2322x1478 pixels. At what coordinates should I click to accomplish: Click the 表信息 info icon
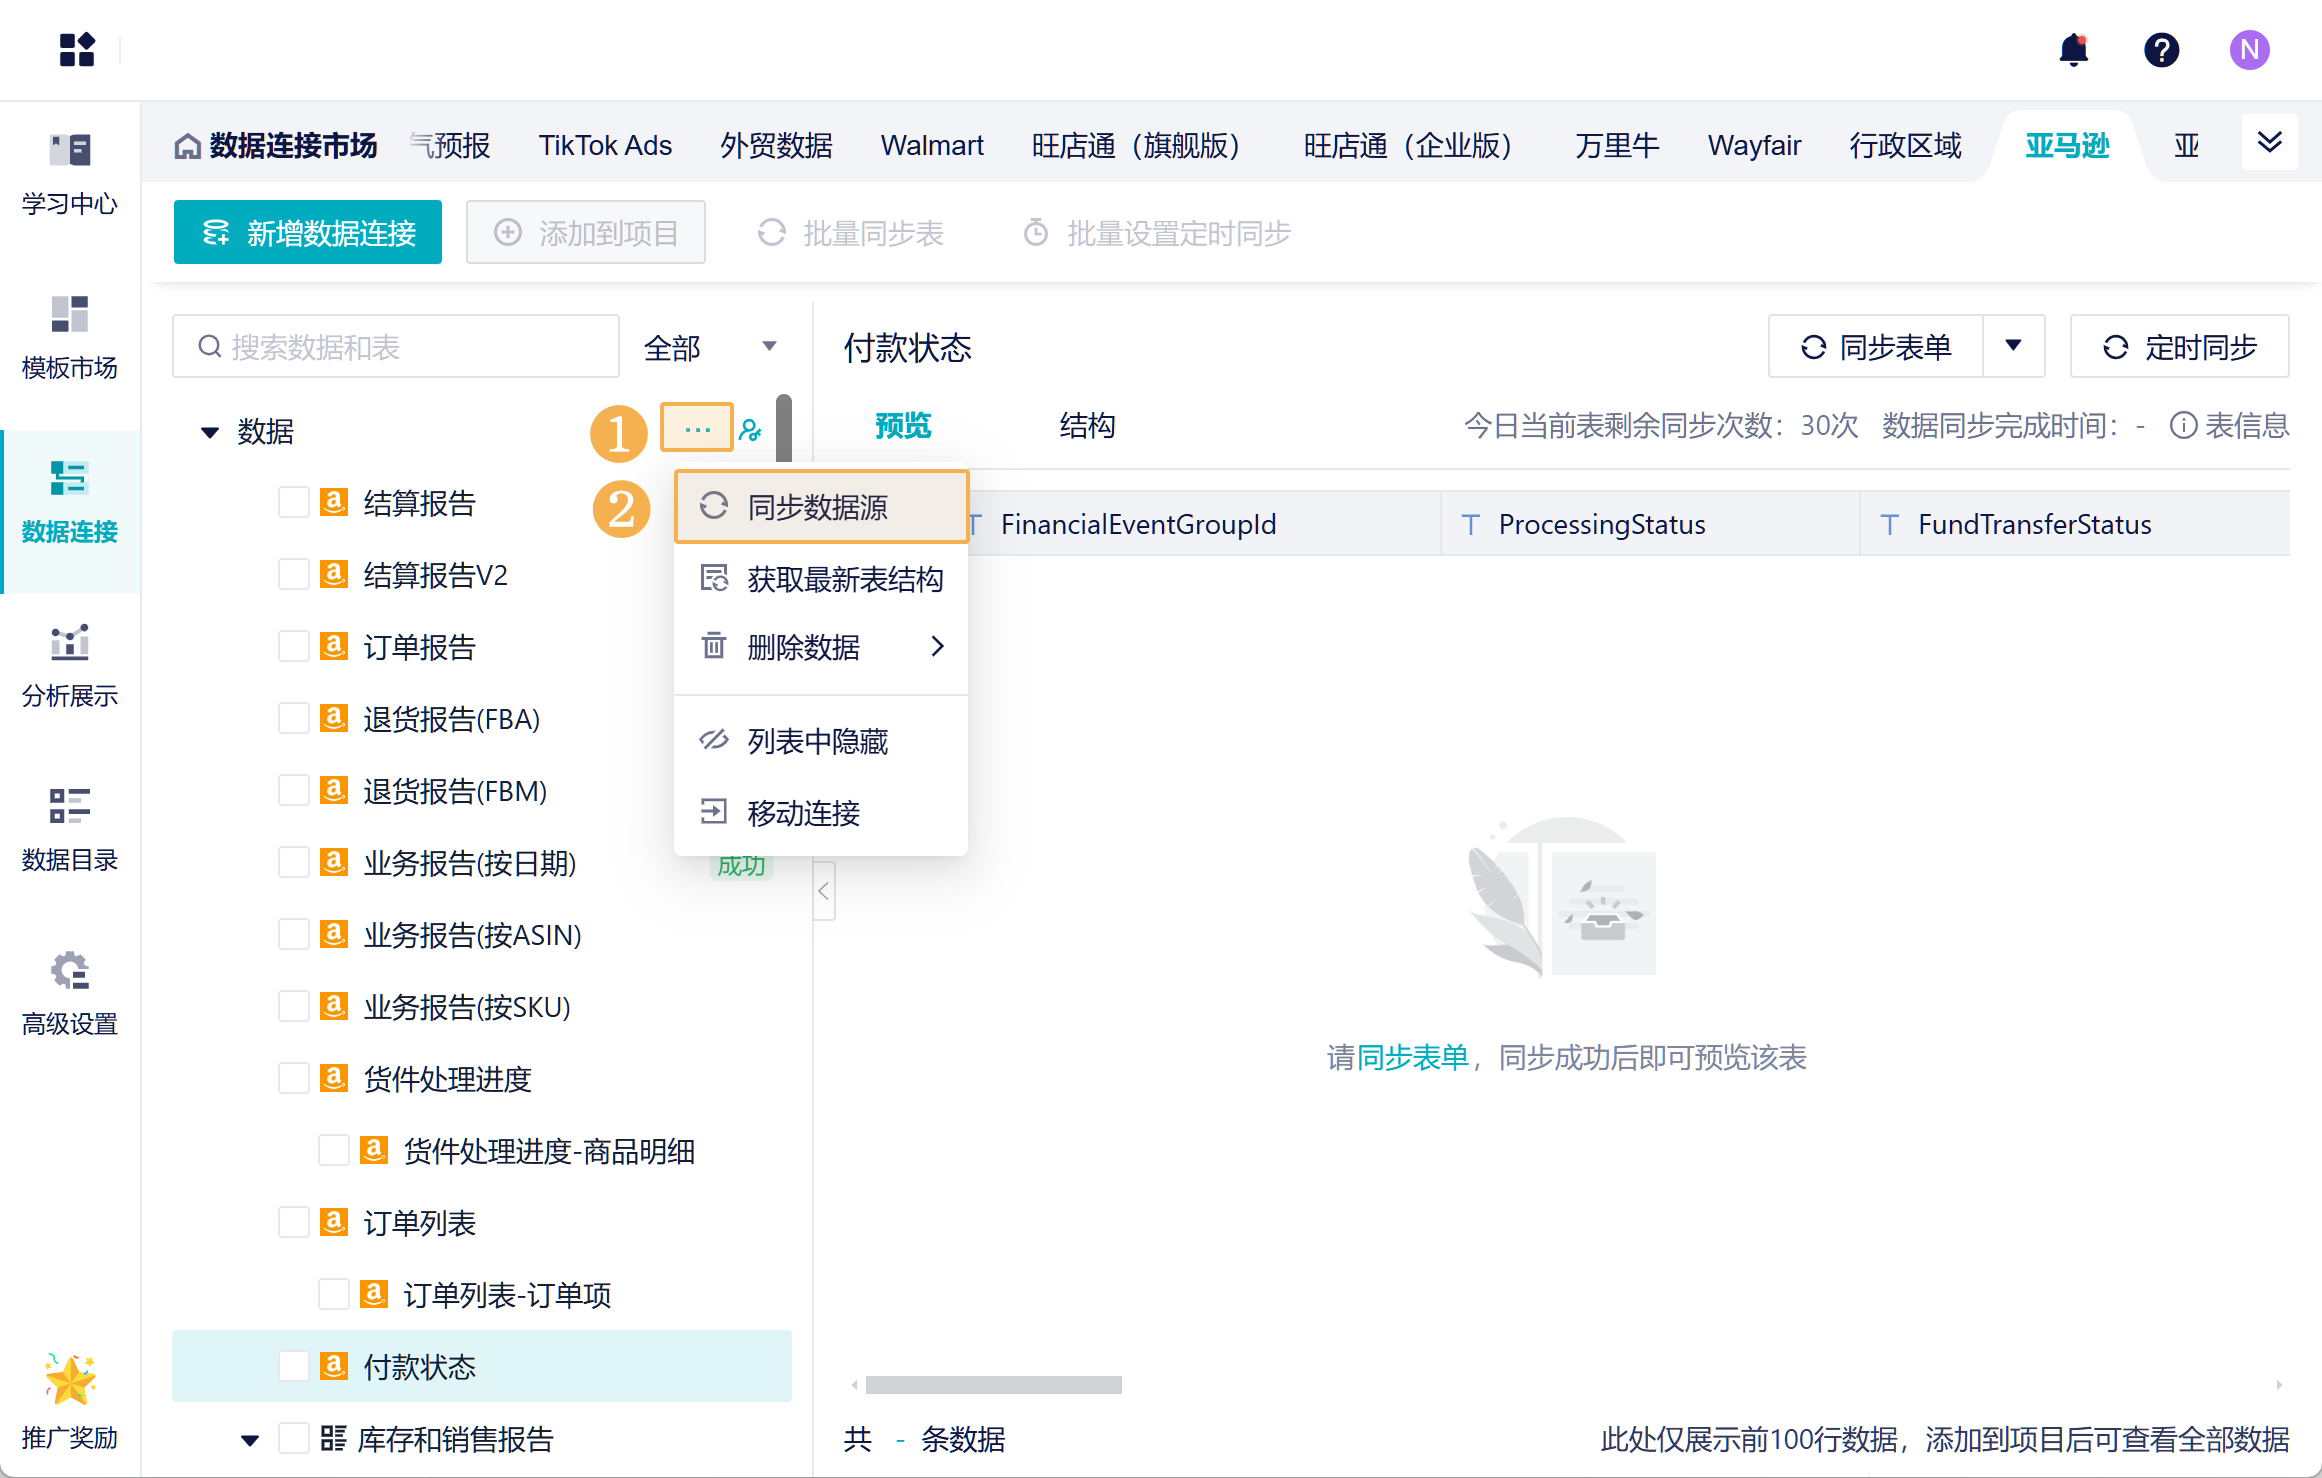2183,426
